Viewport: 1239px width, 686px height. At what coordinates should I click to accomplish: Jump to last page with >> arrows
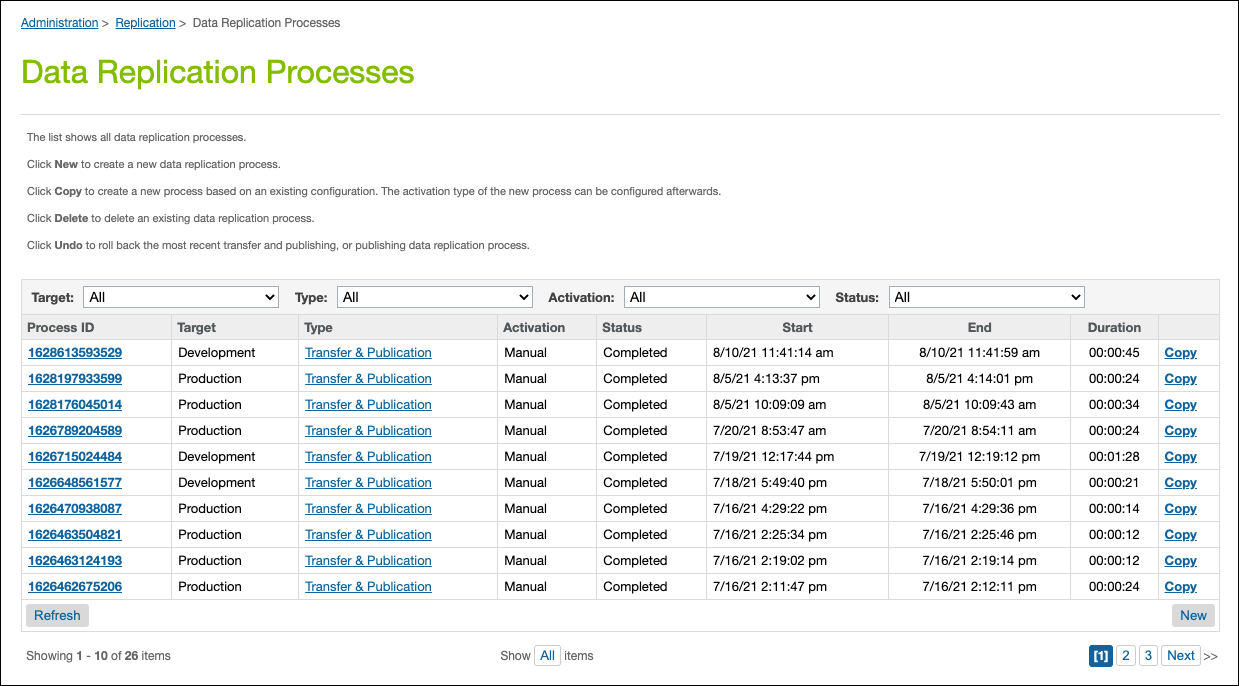[1210, 656]
